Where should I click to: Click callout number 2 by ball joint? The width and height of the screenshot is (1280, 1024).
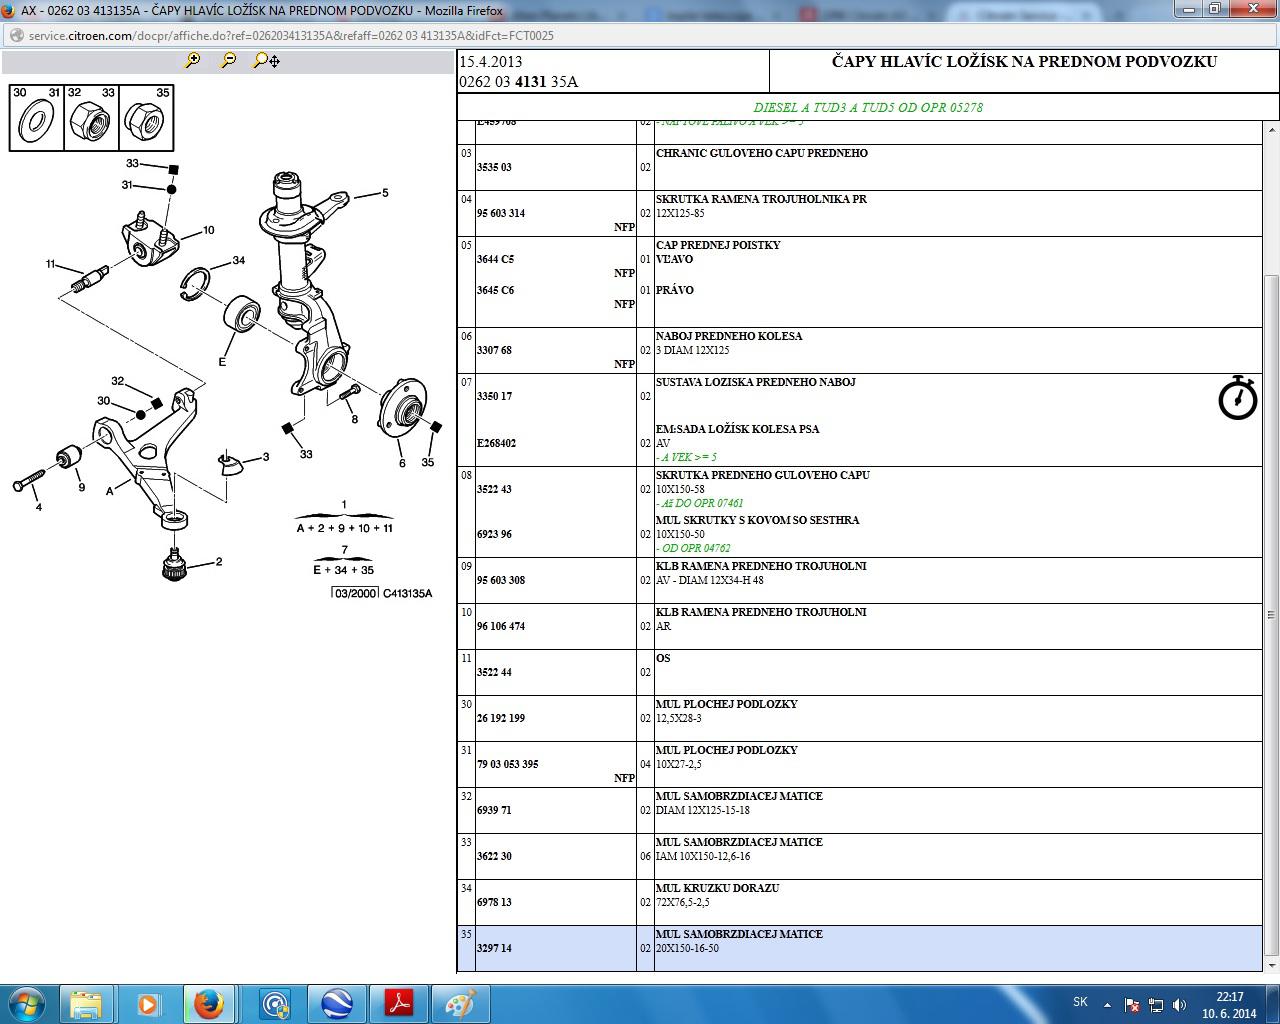pos(219,562)
